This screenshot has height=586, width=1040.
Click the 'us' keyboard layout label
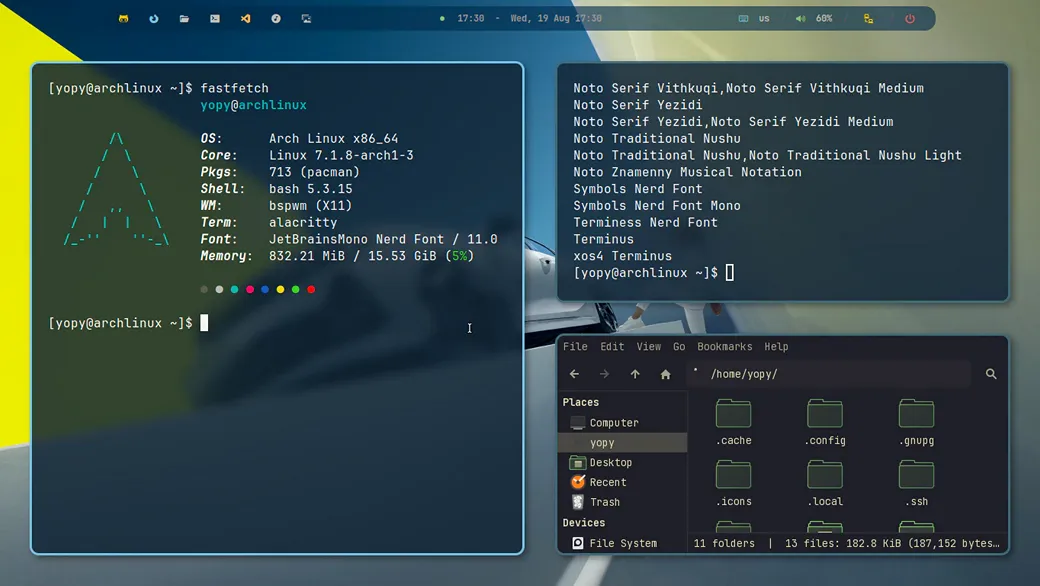(x=764, y=19)
